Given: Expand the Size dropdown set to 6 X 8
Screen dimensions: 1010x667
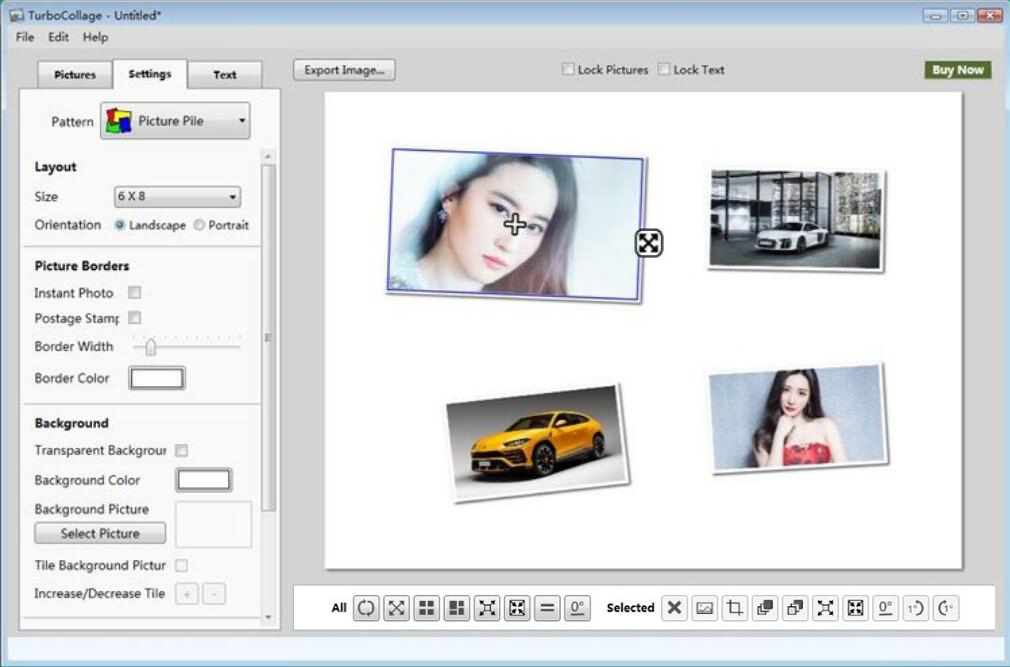Looking at the screenshot, I should [177, 197].
